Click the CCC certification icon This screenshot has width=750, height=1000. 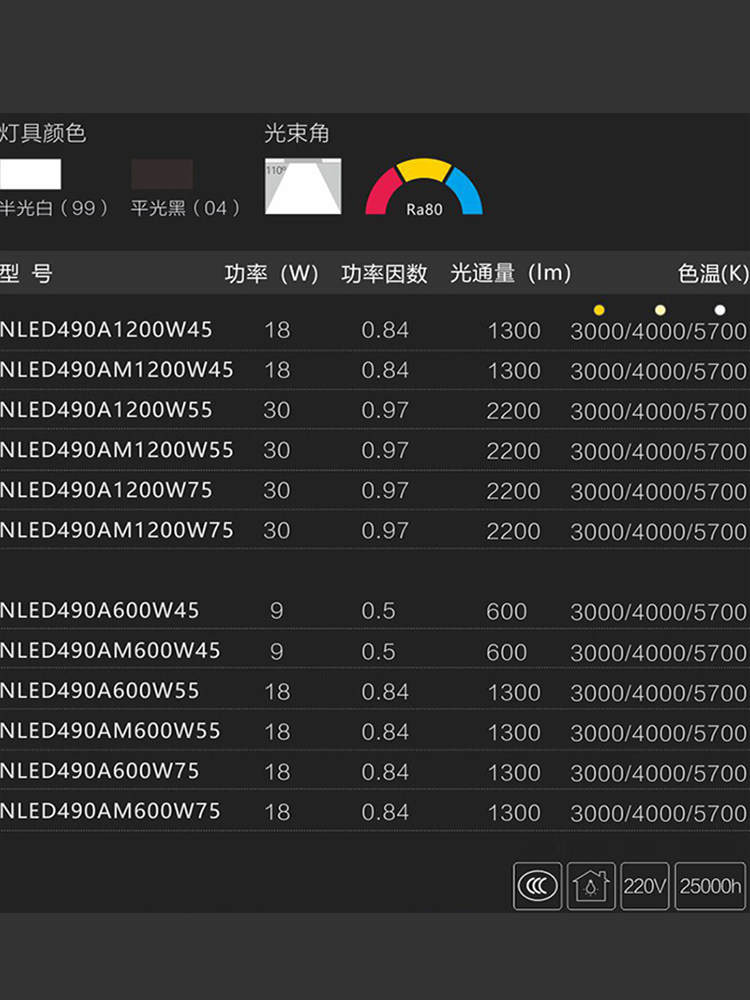point(538,886)
